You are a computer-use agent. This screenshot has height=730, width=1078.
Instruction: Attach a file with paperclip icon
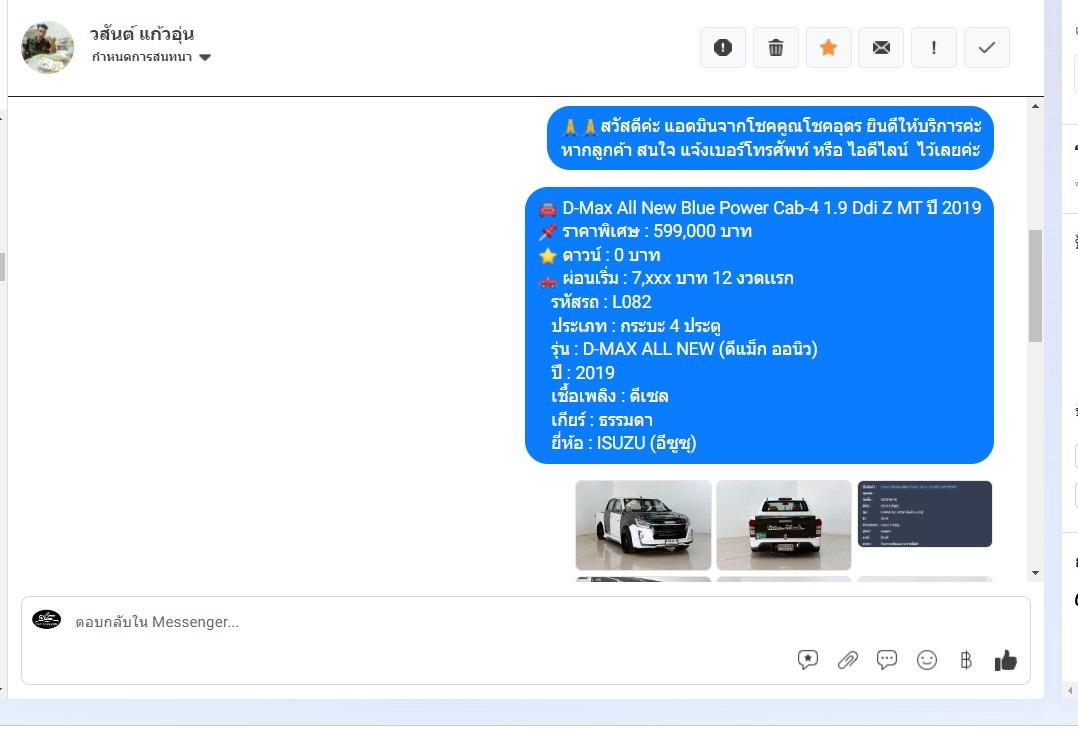coord(848,660)
